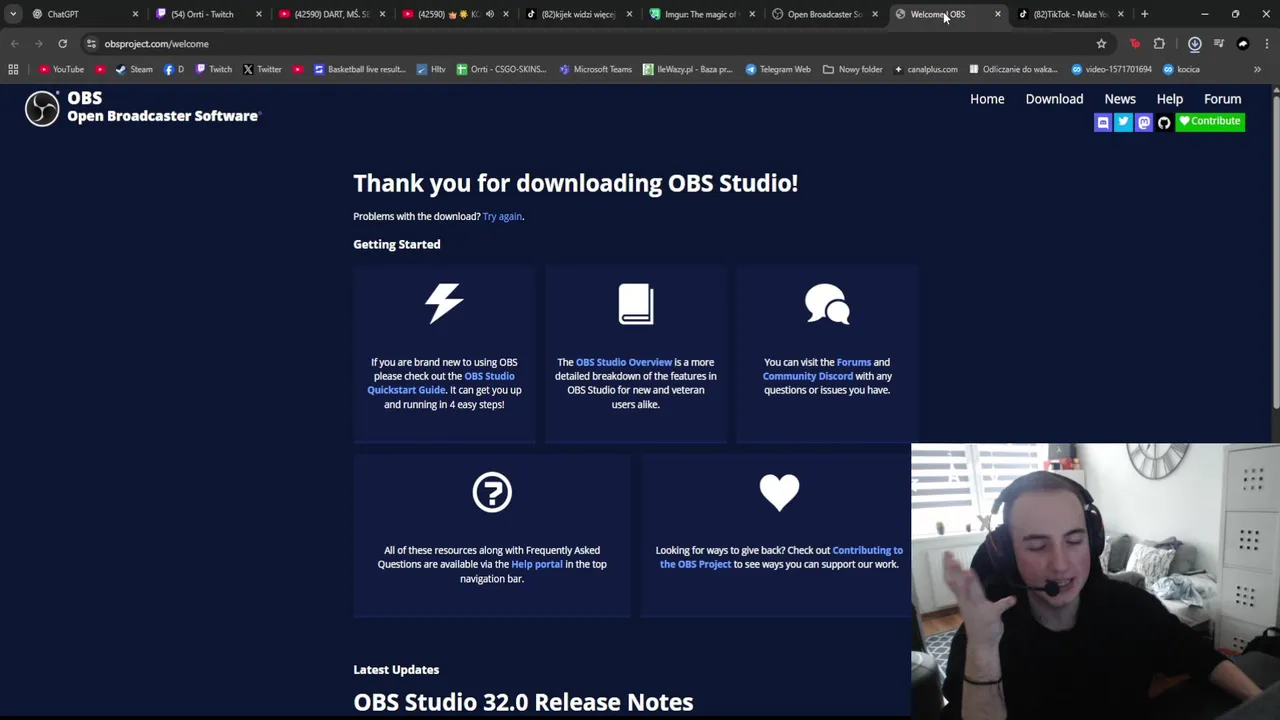Screen dimensions: 1280x720
Task: Open Contributing to the OBS Project link
Action: click(781, 557)
